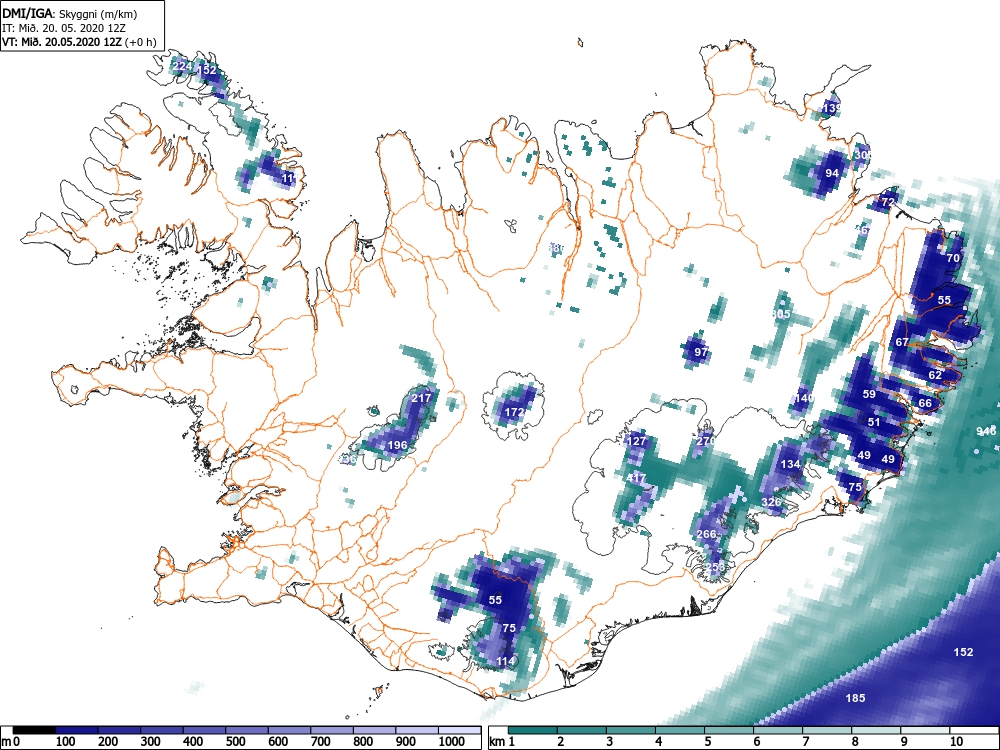Click the '100' label in the meter legend
The height and width of the screenshot is (750, 1000).
point(66,742)
